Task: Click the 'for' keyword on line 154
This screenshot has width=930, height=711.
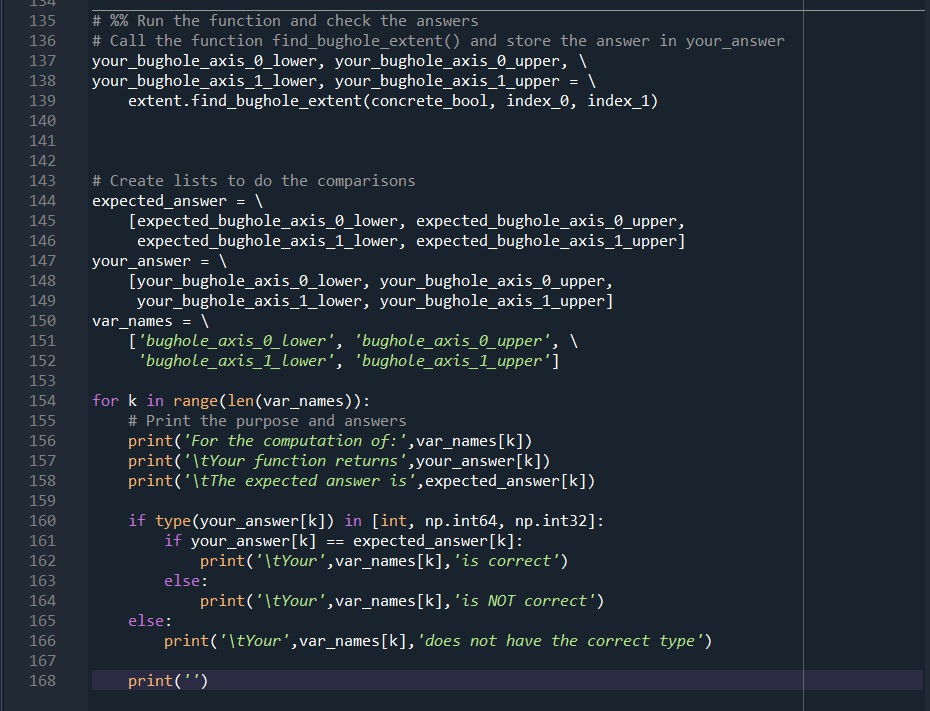Action: (105, 401)
